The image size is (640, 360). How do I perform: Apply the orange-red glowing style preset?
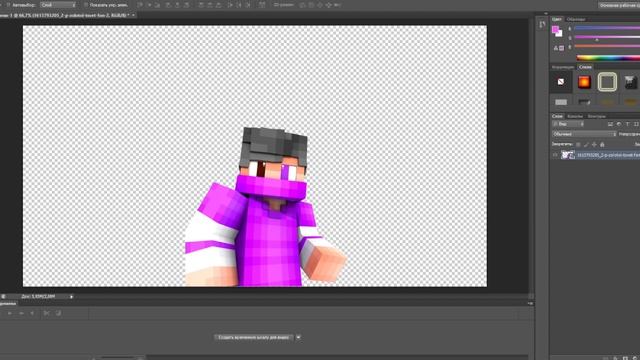pos(584,82)
